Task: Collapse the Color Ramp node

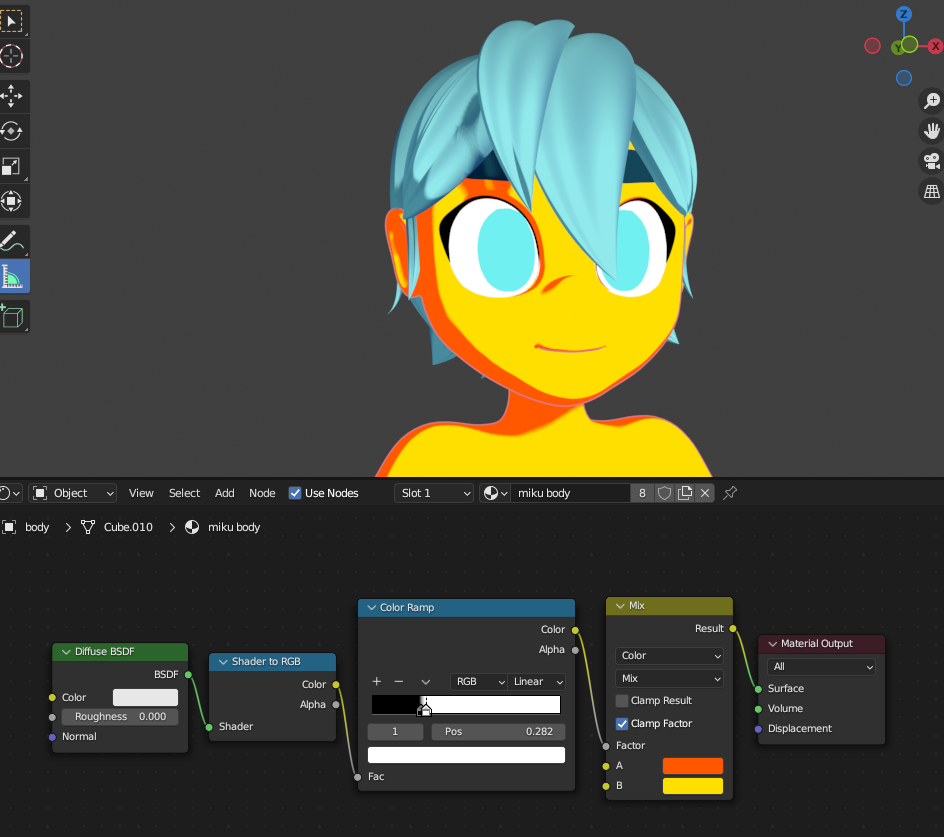Action: click(371, 608)
